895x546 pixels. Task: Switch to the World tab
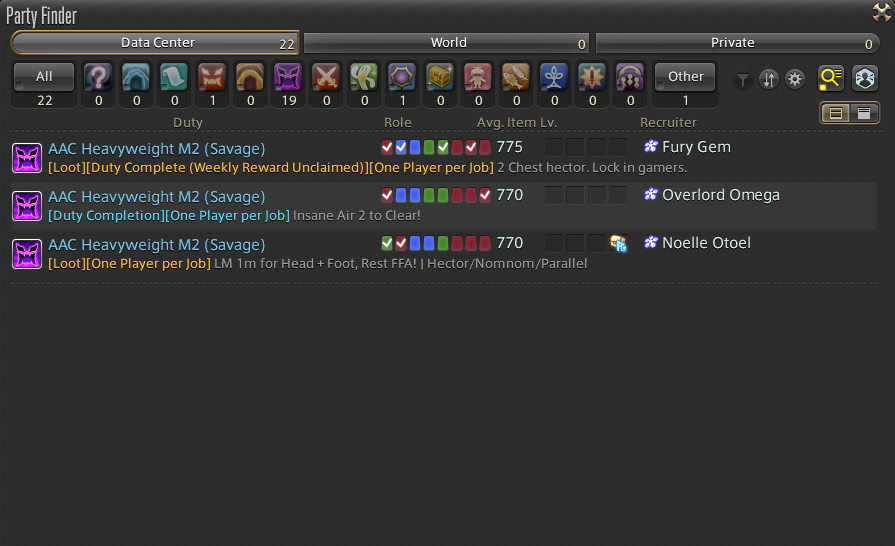[447, 43]
